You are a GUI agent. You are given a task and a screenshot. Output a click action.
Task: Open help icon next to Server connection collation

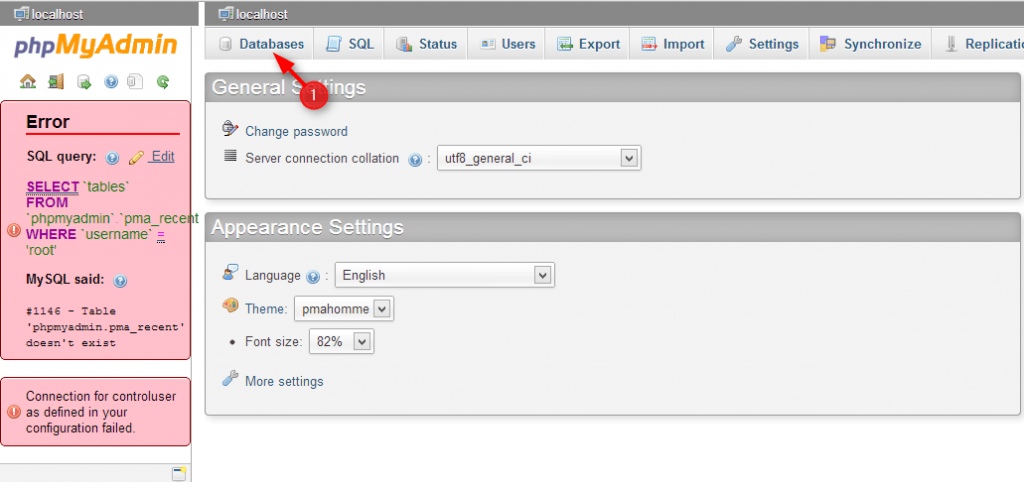click(415, 159)
